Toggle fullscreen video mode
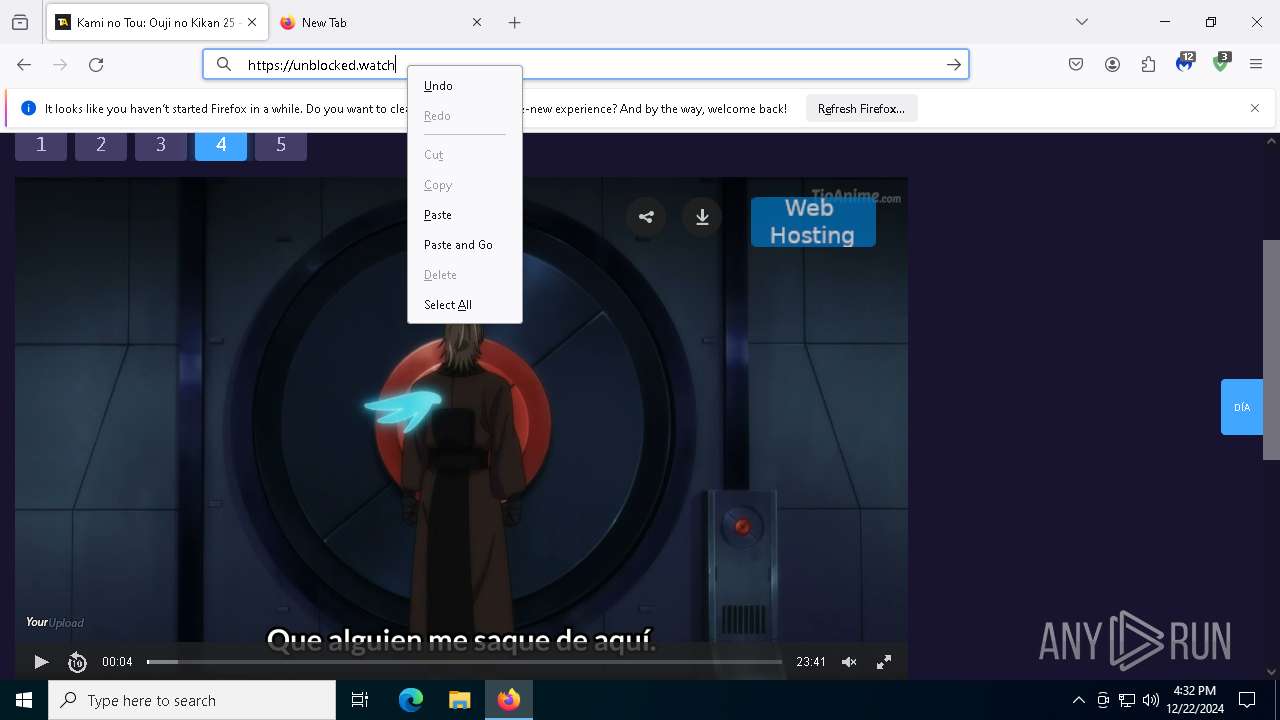The image size is (1280, 720). [x=884, y=662]
